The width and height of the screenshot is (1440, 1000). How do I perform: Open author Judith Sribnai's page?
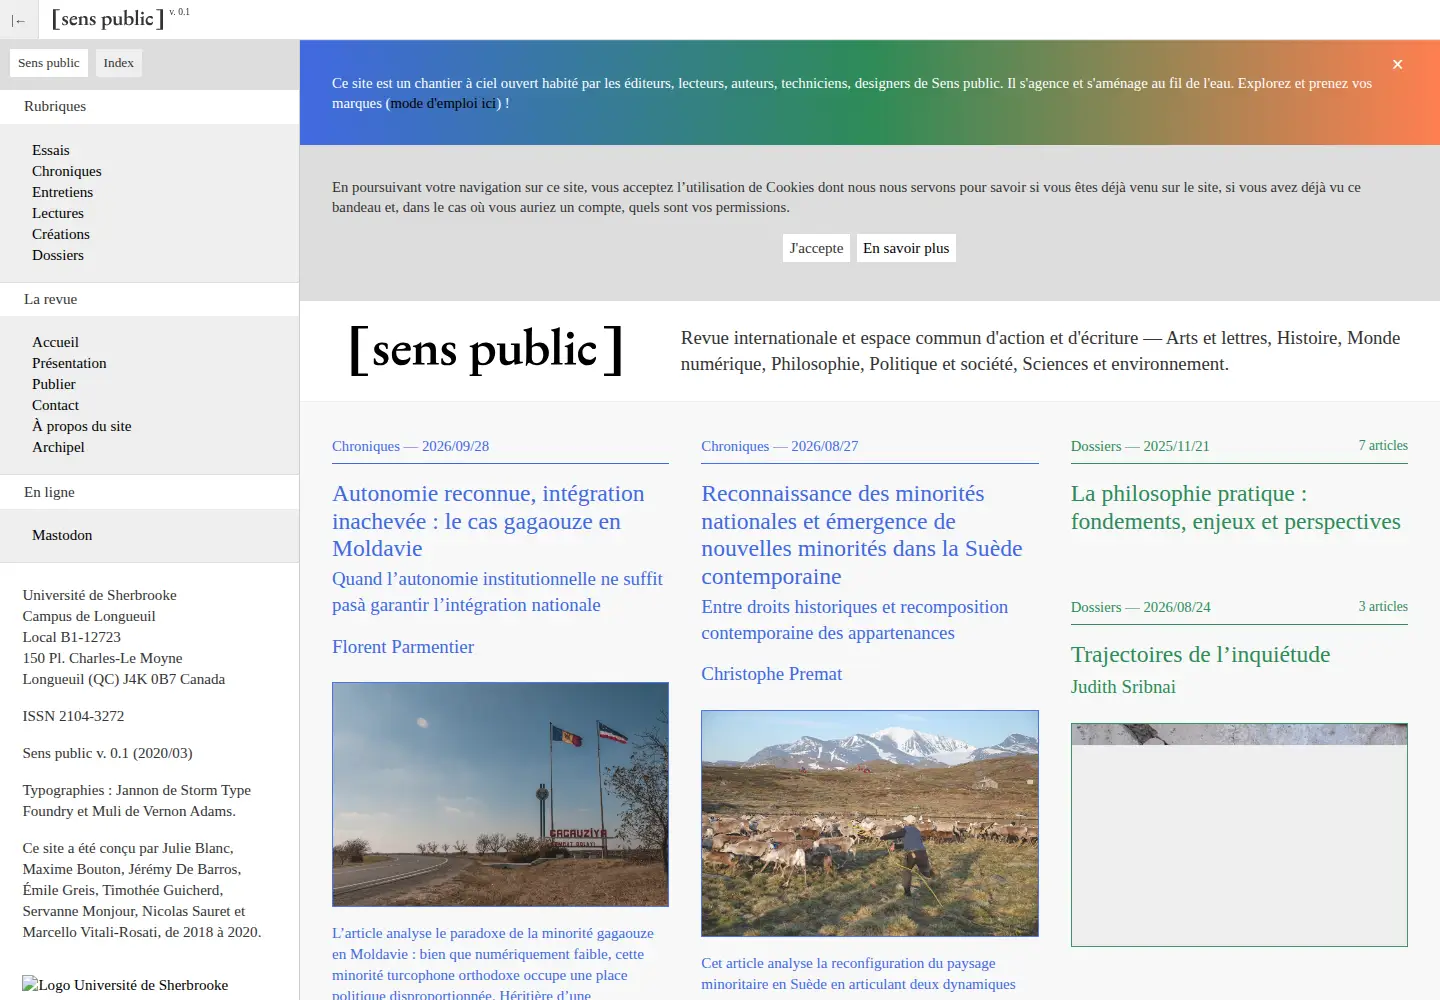point(1123,687)
